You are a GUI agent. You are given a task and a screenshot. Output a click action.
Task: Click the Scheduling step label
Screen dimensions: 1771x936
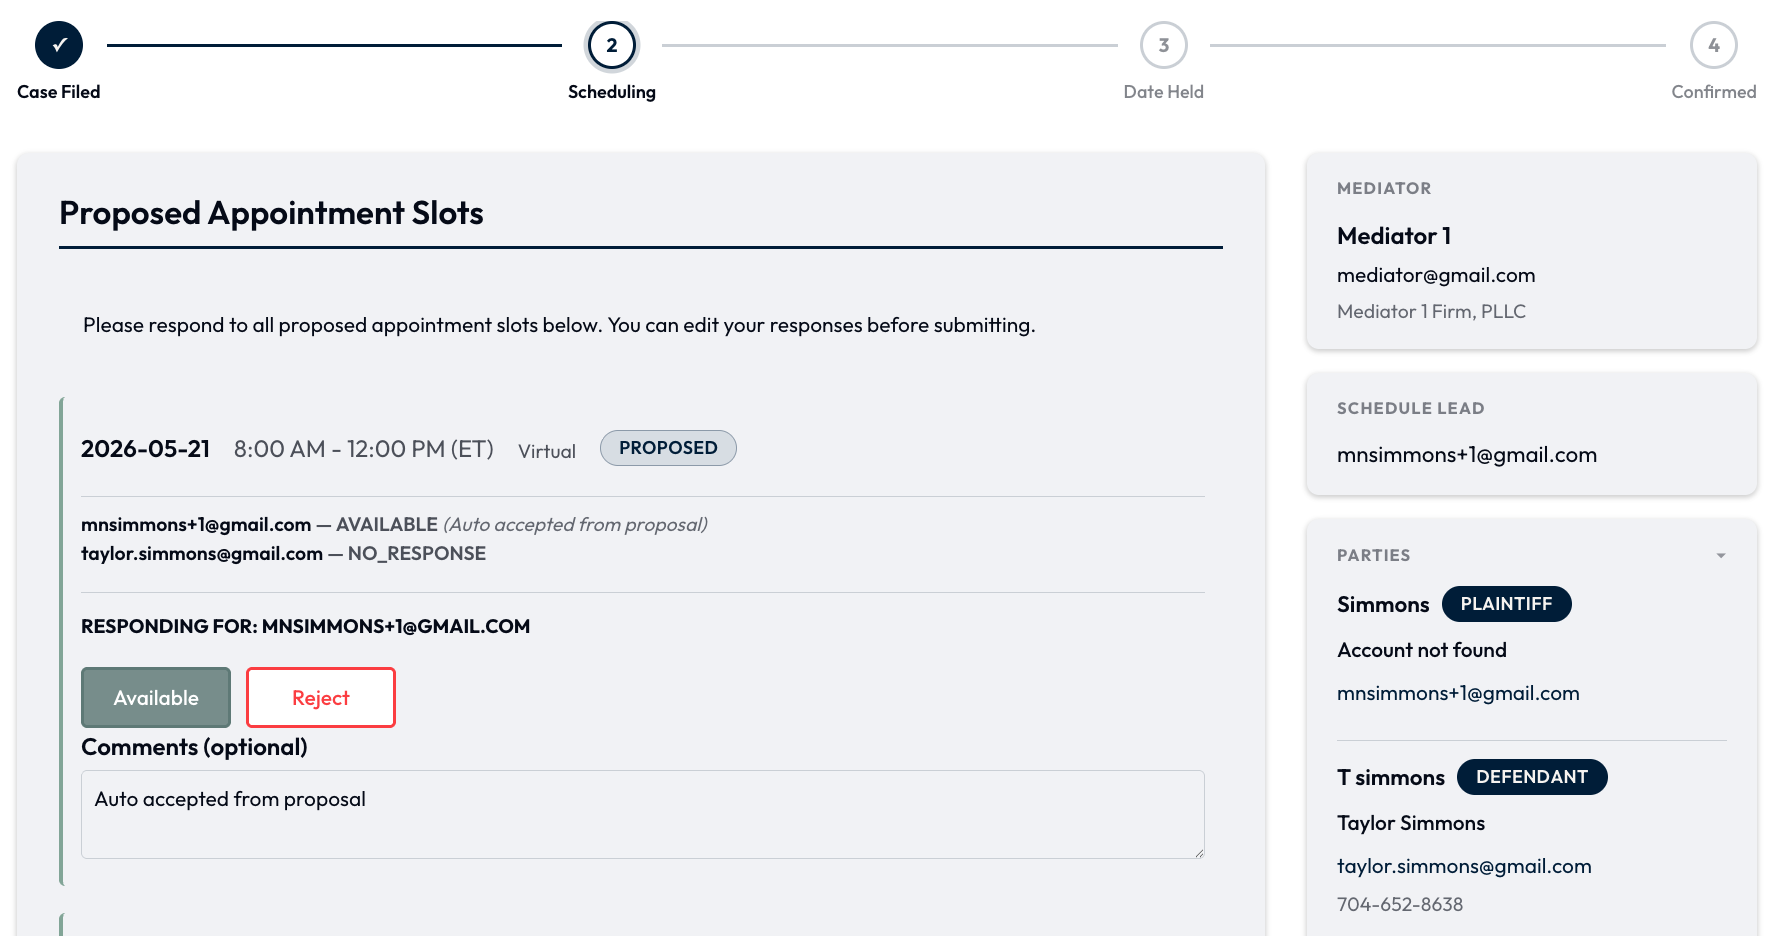[612, 92]
